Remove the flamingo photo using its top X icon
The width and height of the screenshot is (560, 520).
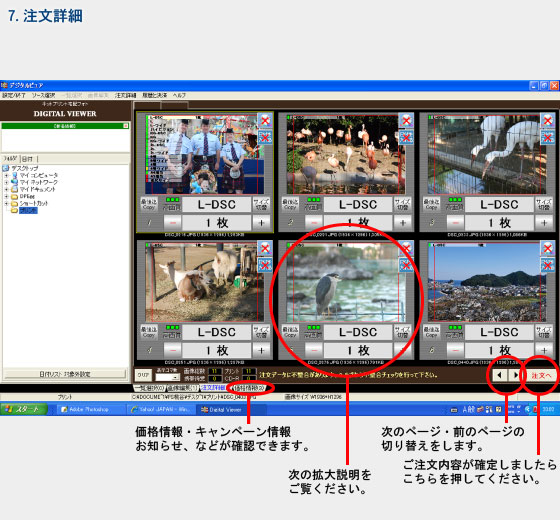coord(406,120)
